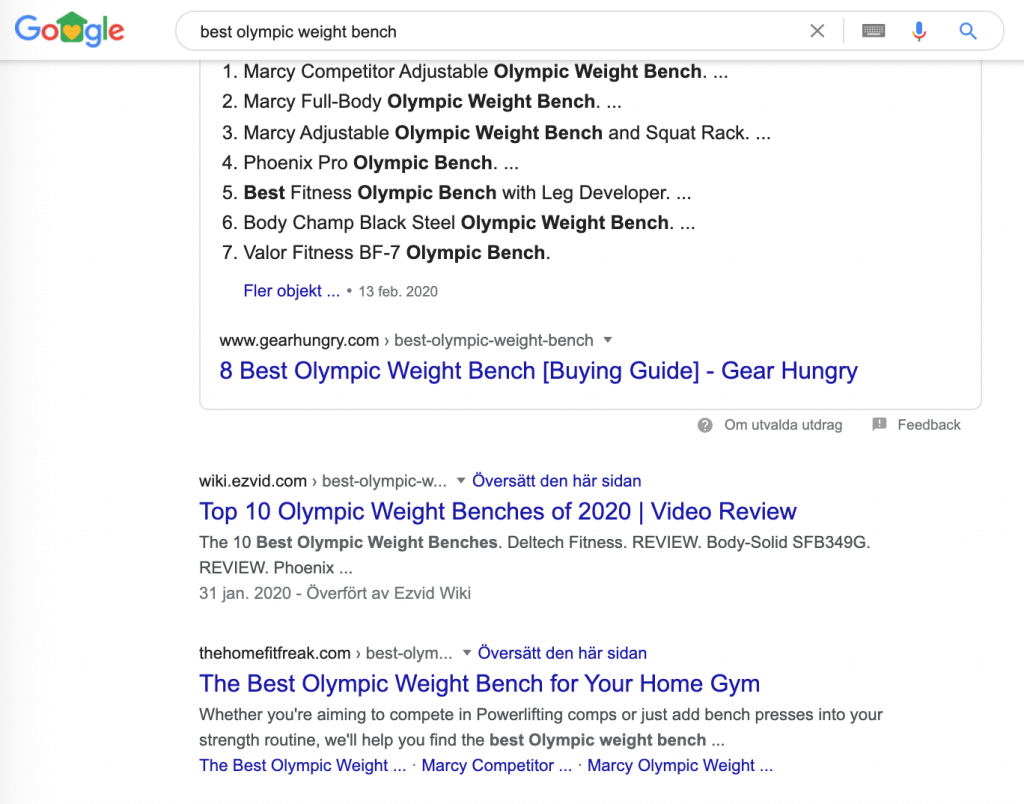
Task: Open the Marcy Olympic Weight sitelink
Action: (x=680, y=765)
